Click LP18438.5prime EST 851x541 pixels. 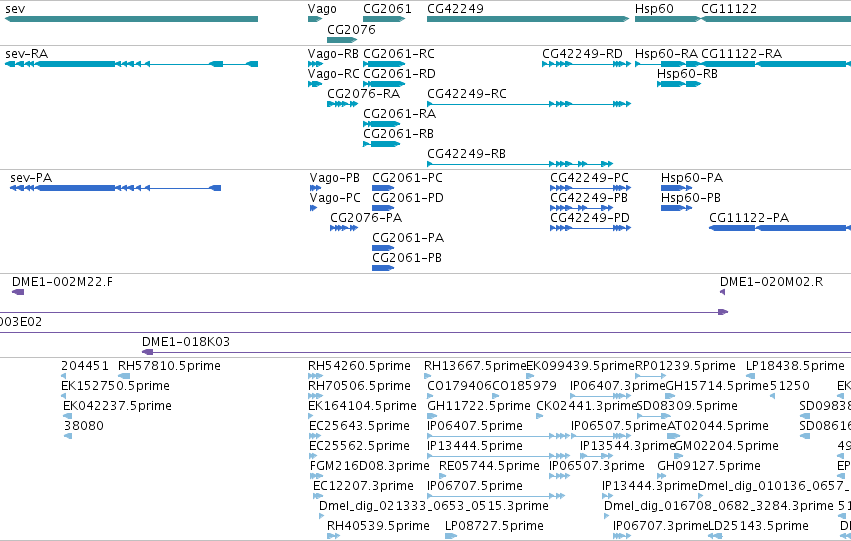(x=750, y=376)
